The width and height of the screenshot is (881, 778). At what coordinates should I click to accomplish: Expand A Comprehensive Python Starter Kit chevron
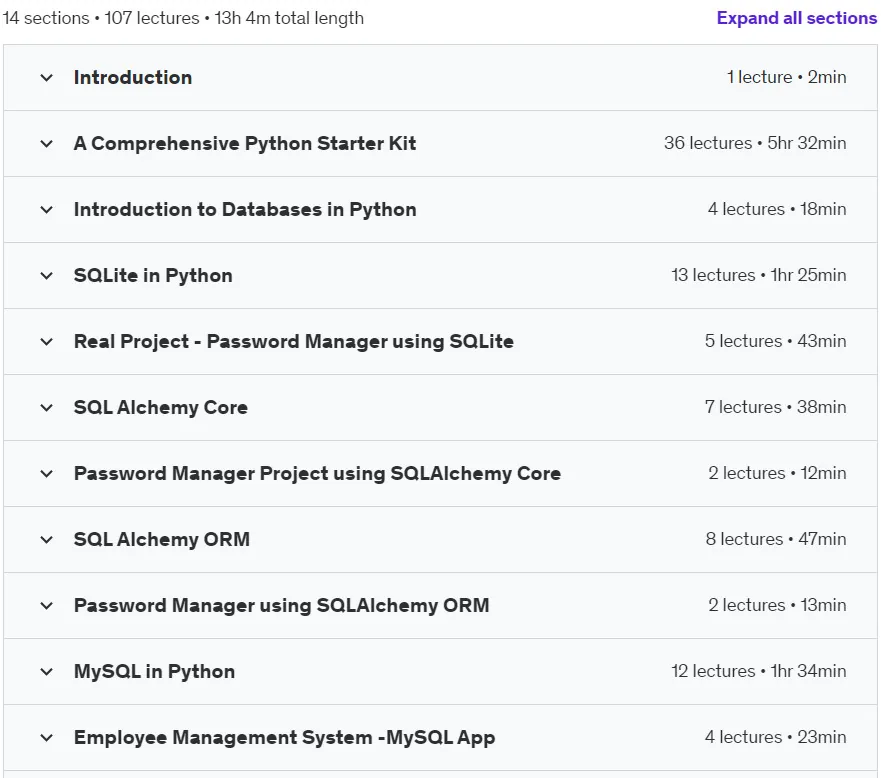click(x=47, y=144)
